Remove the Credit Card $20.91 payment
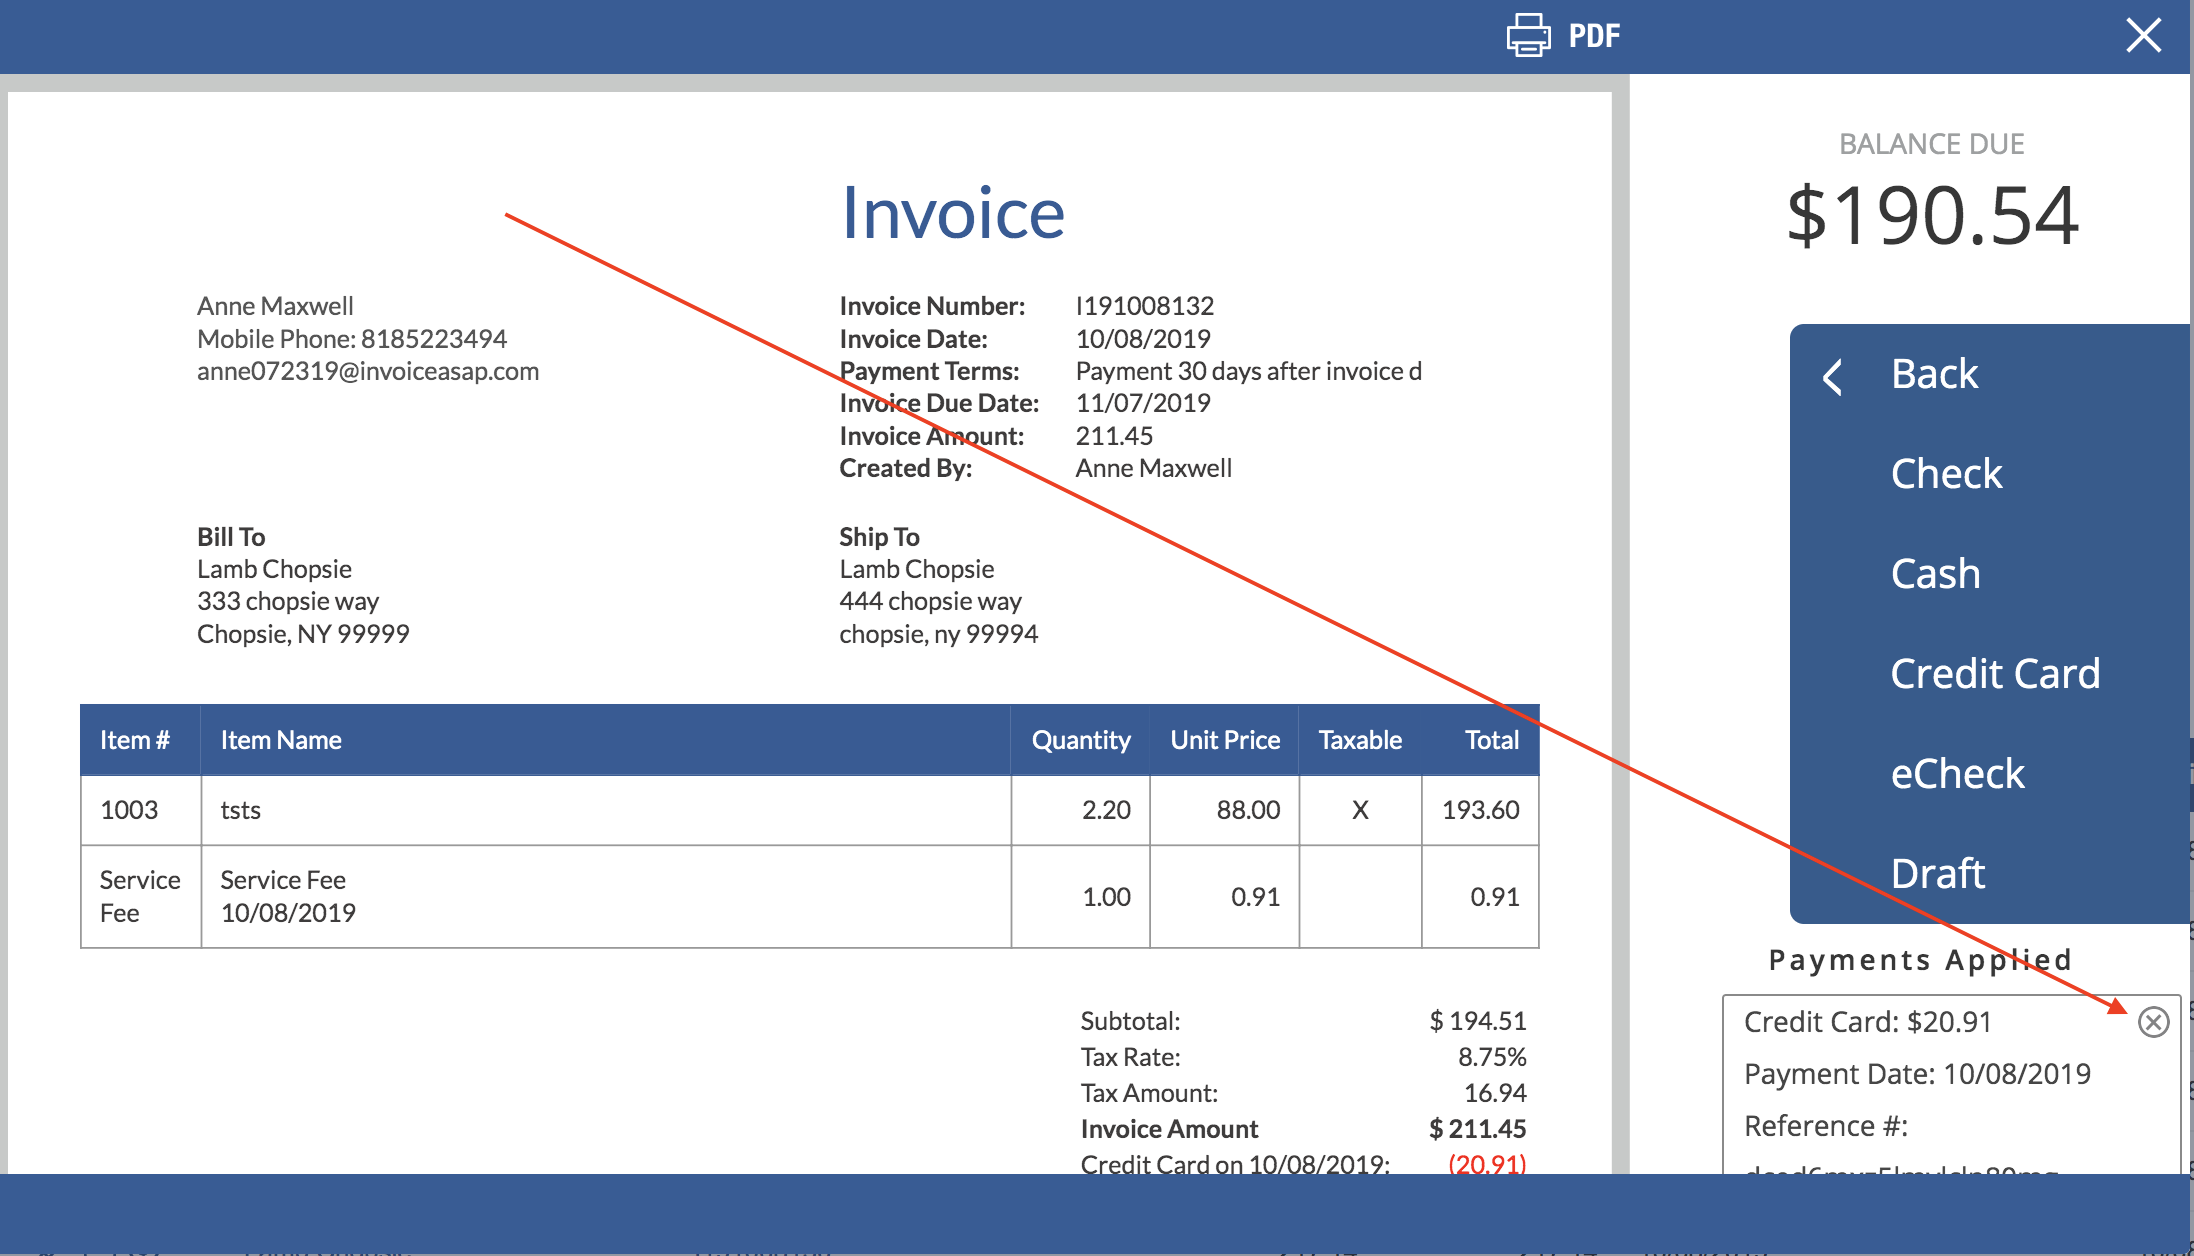2194x1256 pixels. pos(2153,1022)
